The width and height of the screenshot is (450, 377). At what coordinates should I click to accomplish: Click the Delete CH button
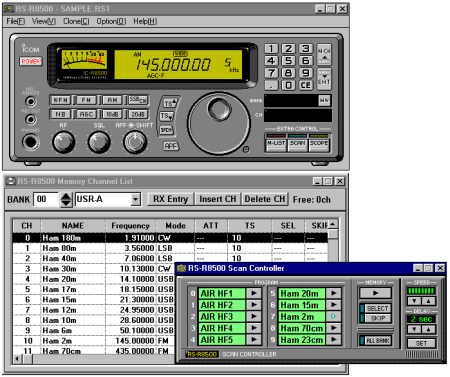[x=265, y=199]
